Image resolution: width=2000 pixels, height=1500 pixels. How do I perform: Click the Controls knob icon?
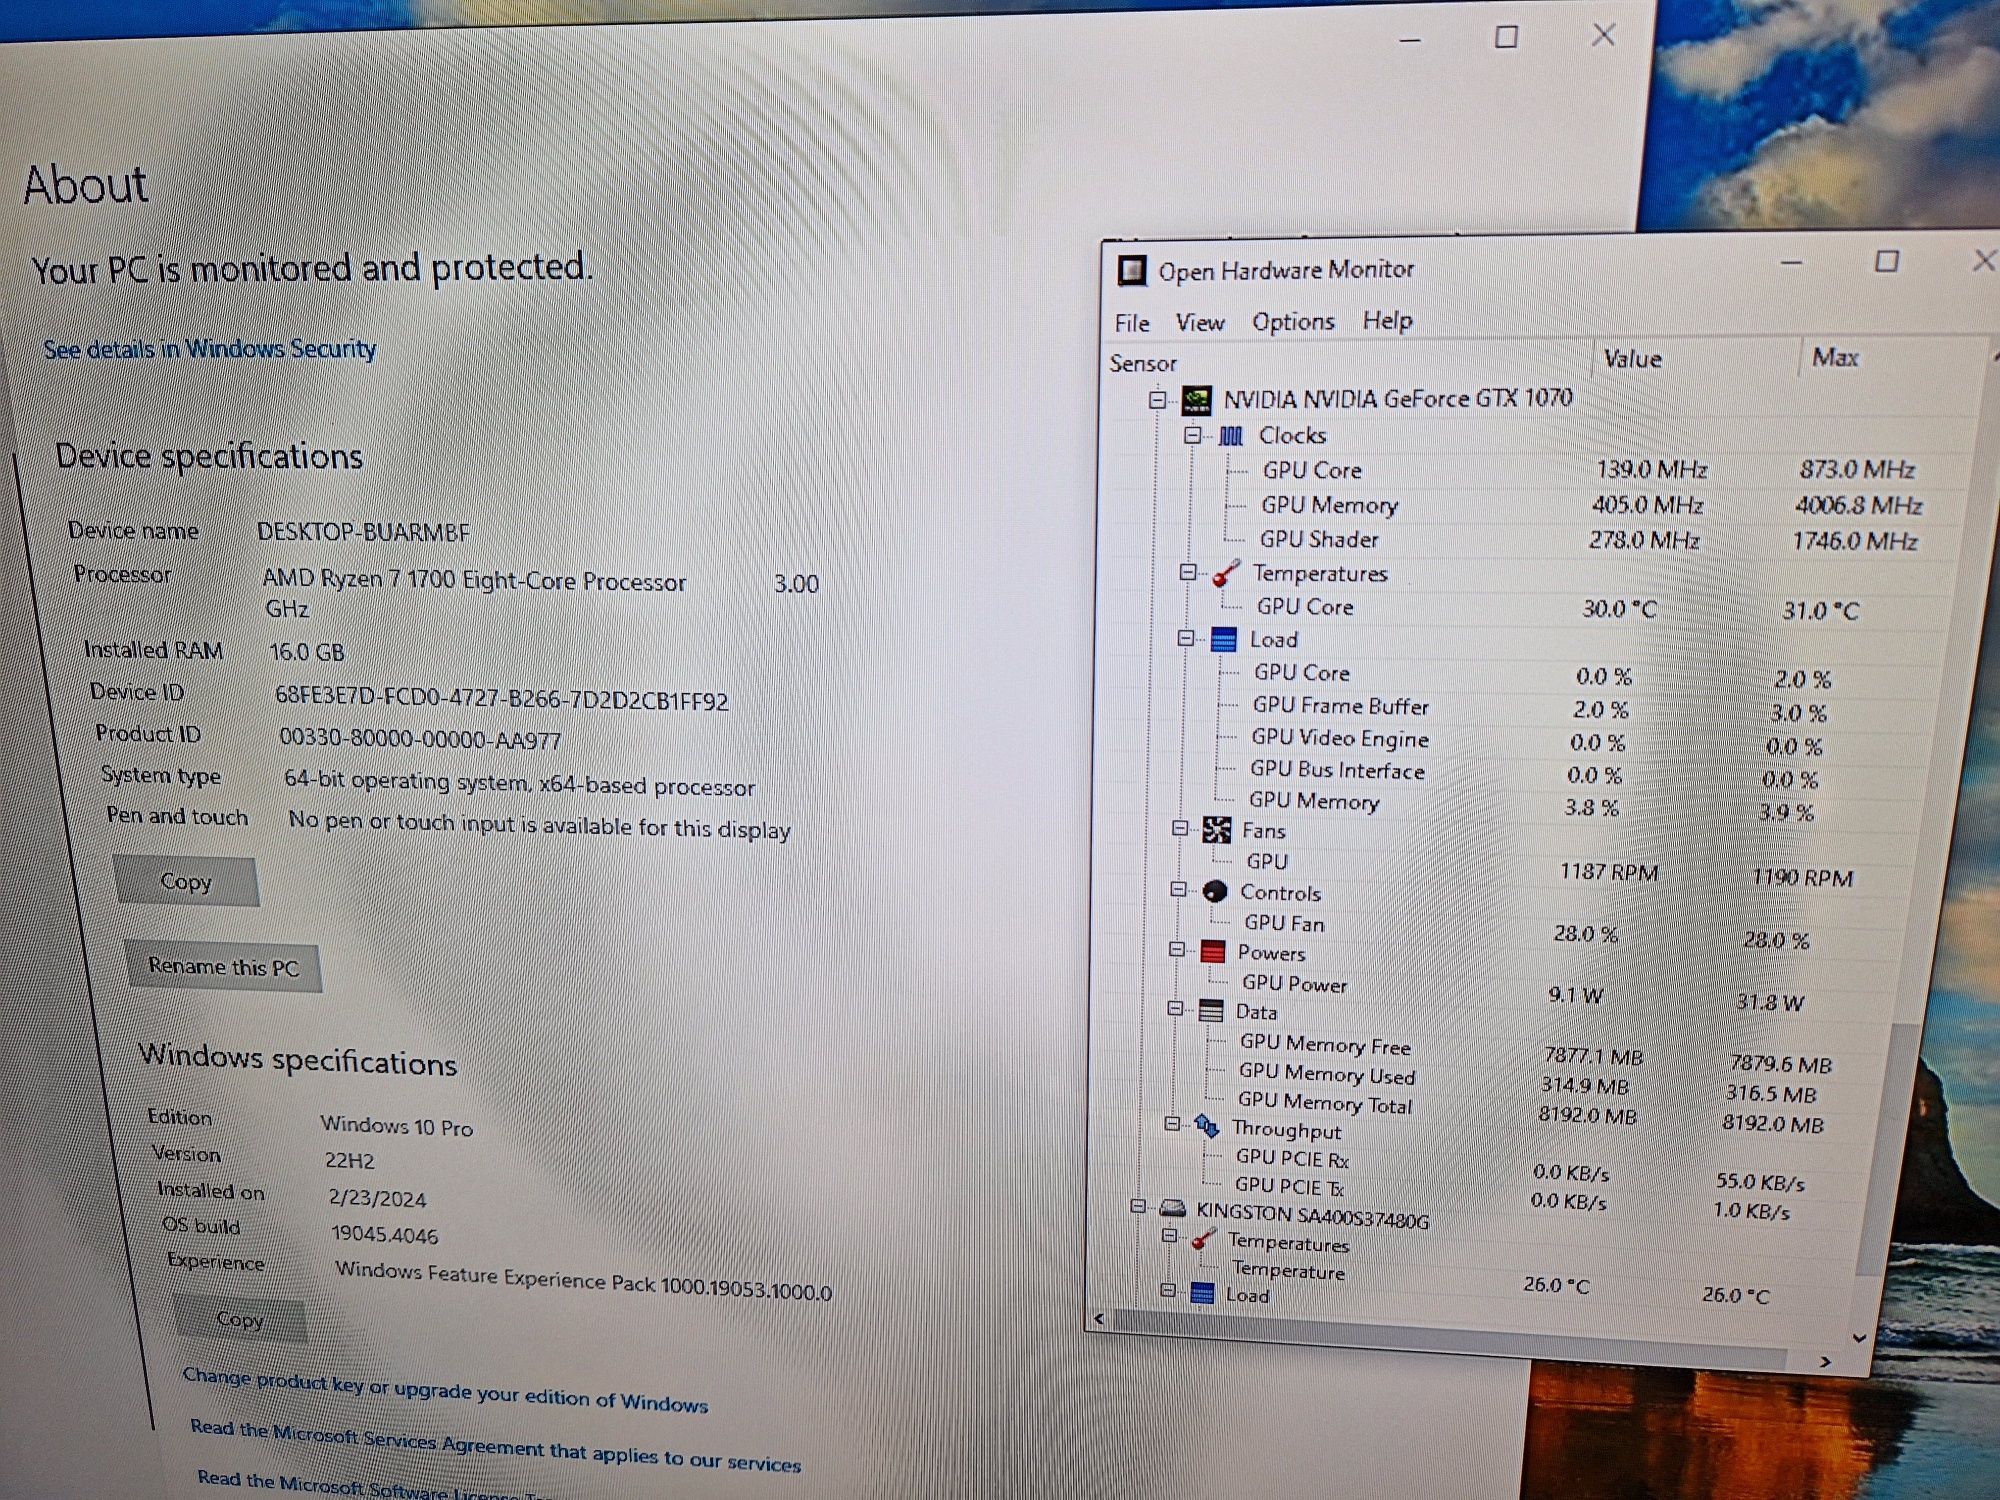pos(1214,891)
